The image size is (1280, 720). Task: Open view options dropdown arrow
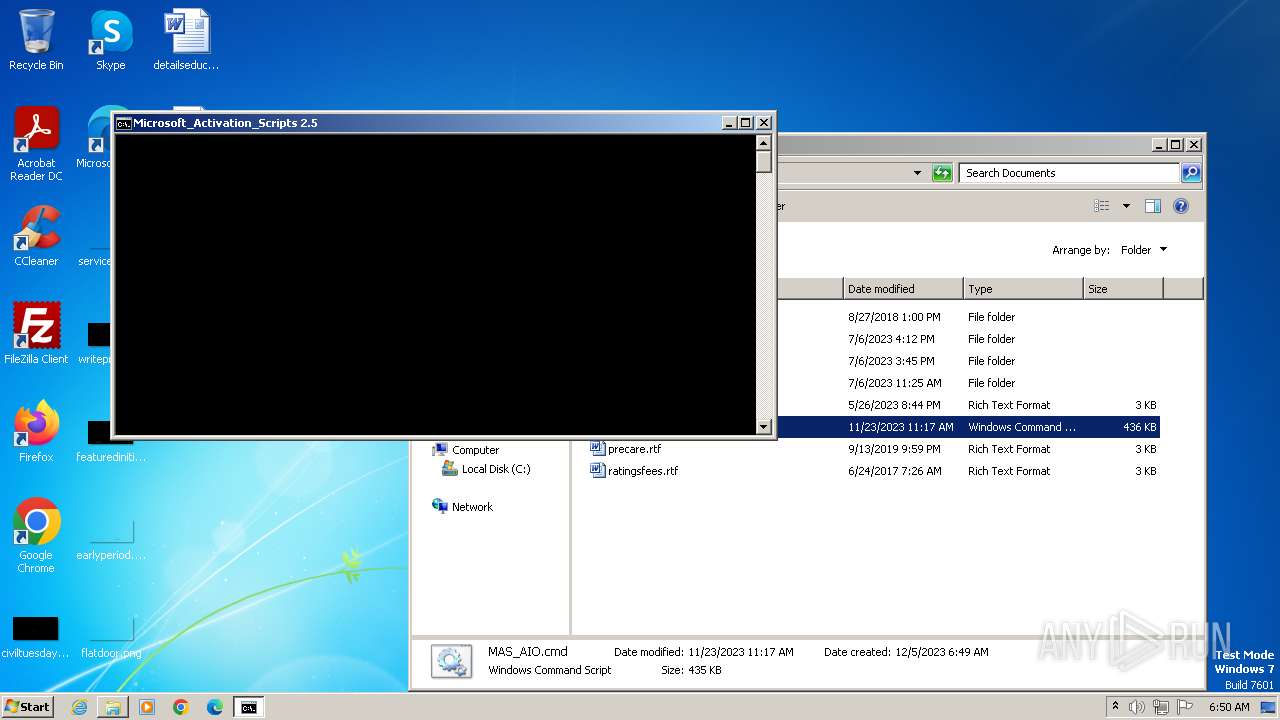point(1126,206)
